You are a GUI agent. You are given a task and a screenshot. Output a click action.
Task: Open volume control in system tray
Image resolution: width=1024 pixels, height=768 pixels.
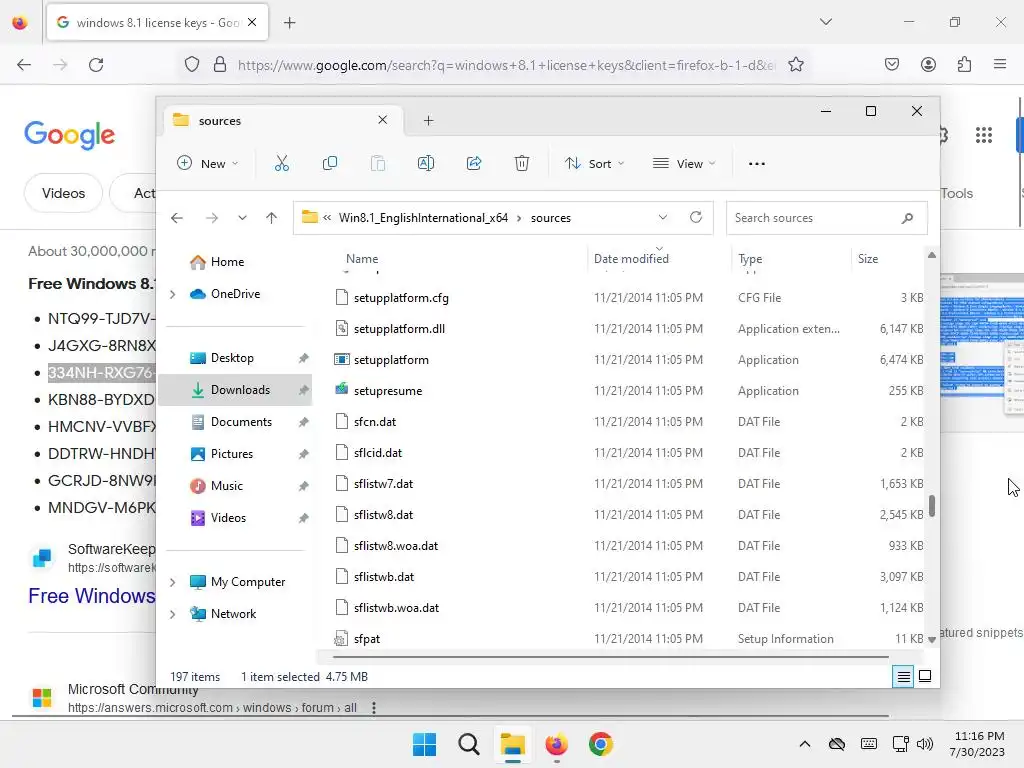coord(925,744)
